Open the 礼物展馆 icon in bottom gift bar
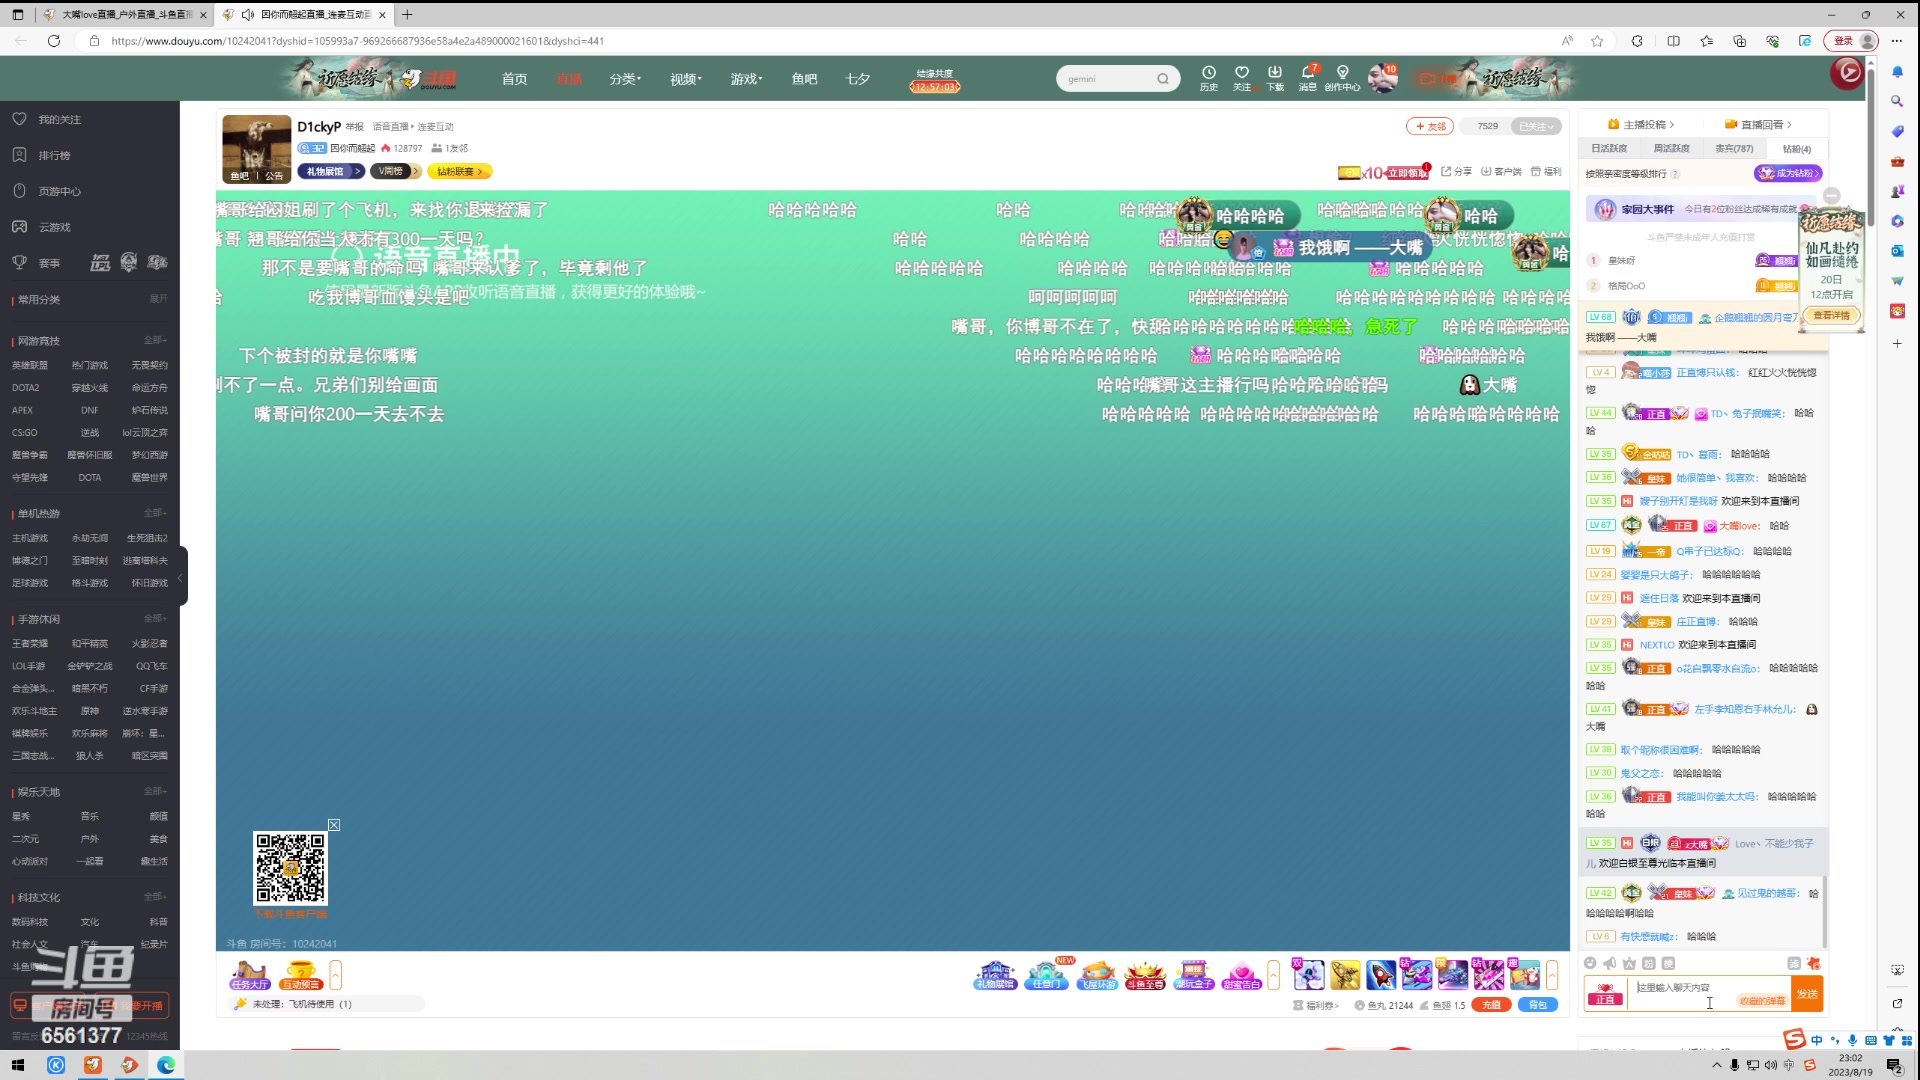 point(995,975)
